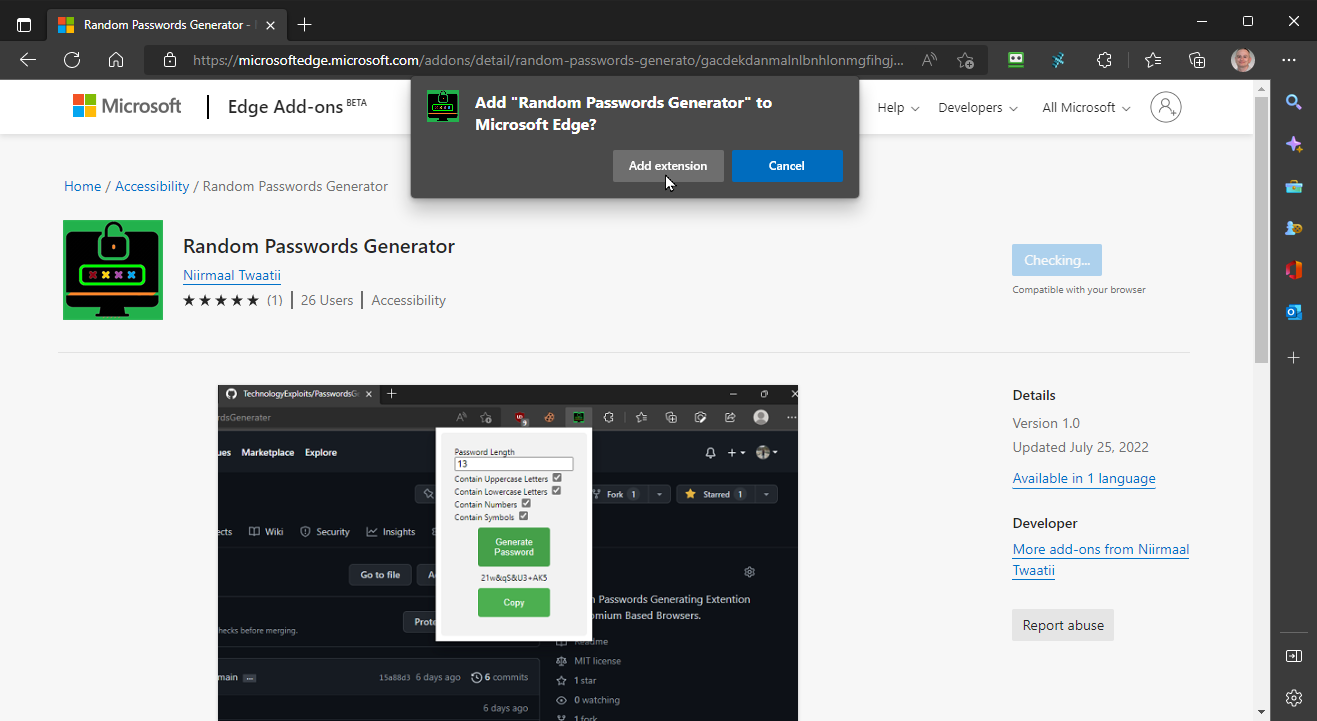
Task: Click the Checking... button
Action: 1057,260
